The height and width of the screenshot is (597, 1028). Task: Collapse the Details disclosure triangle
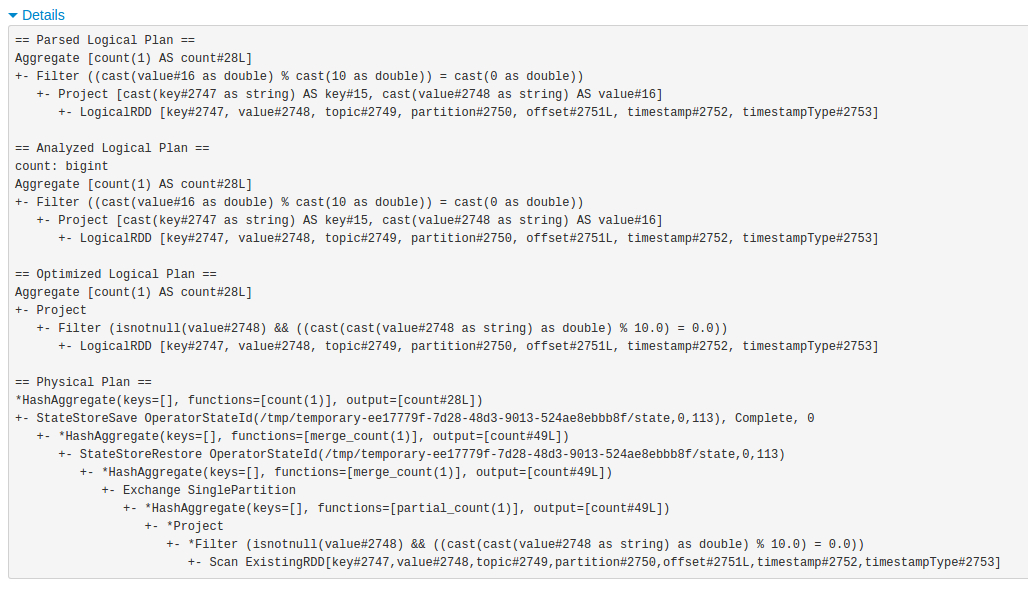13,15
